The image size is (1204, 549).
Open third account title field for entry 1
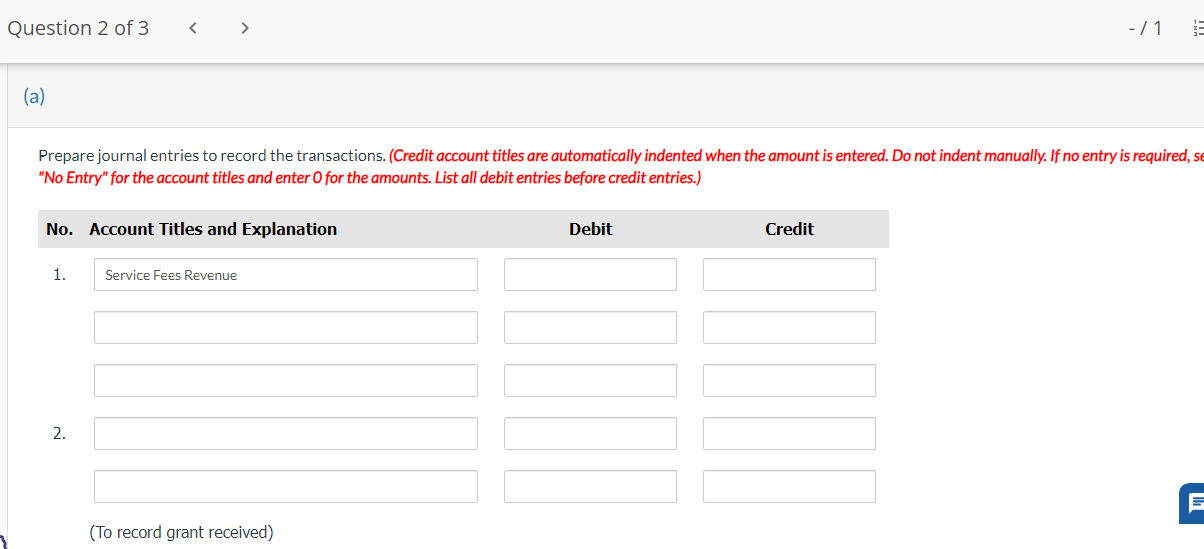286,381
